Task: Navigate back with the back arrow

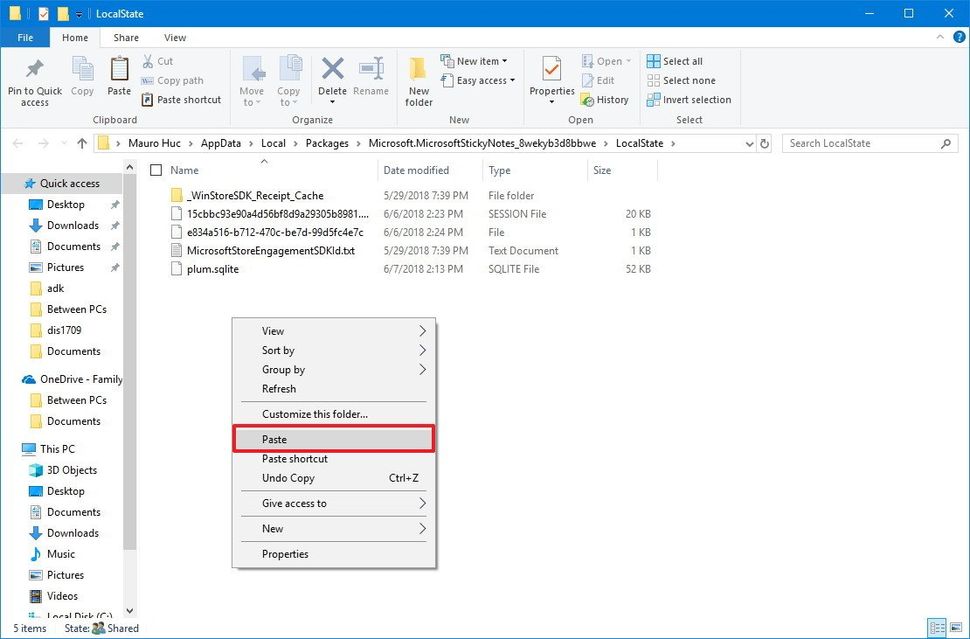Action: point(17,143)
